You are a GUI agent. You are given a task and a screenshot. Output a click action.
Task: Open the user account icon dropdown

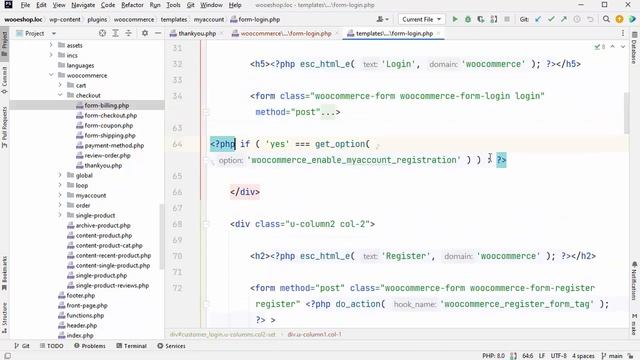(382, 19)
